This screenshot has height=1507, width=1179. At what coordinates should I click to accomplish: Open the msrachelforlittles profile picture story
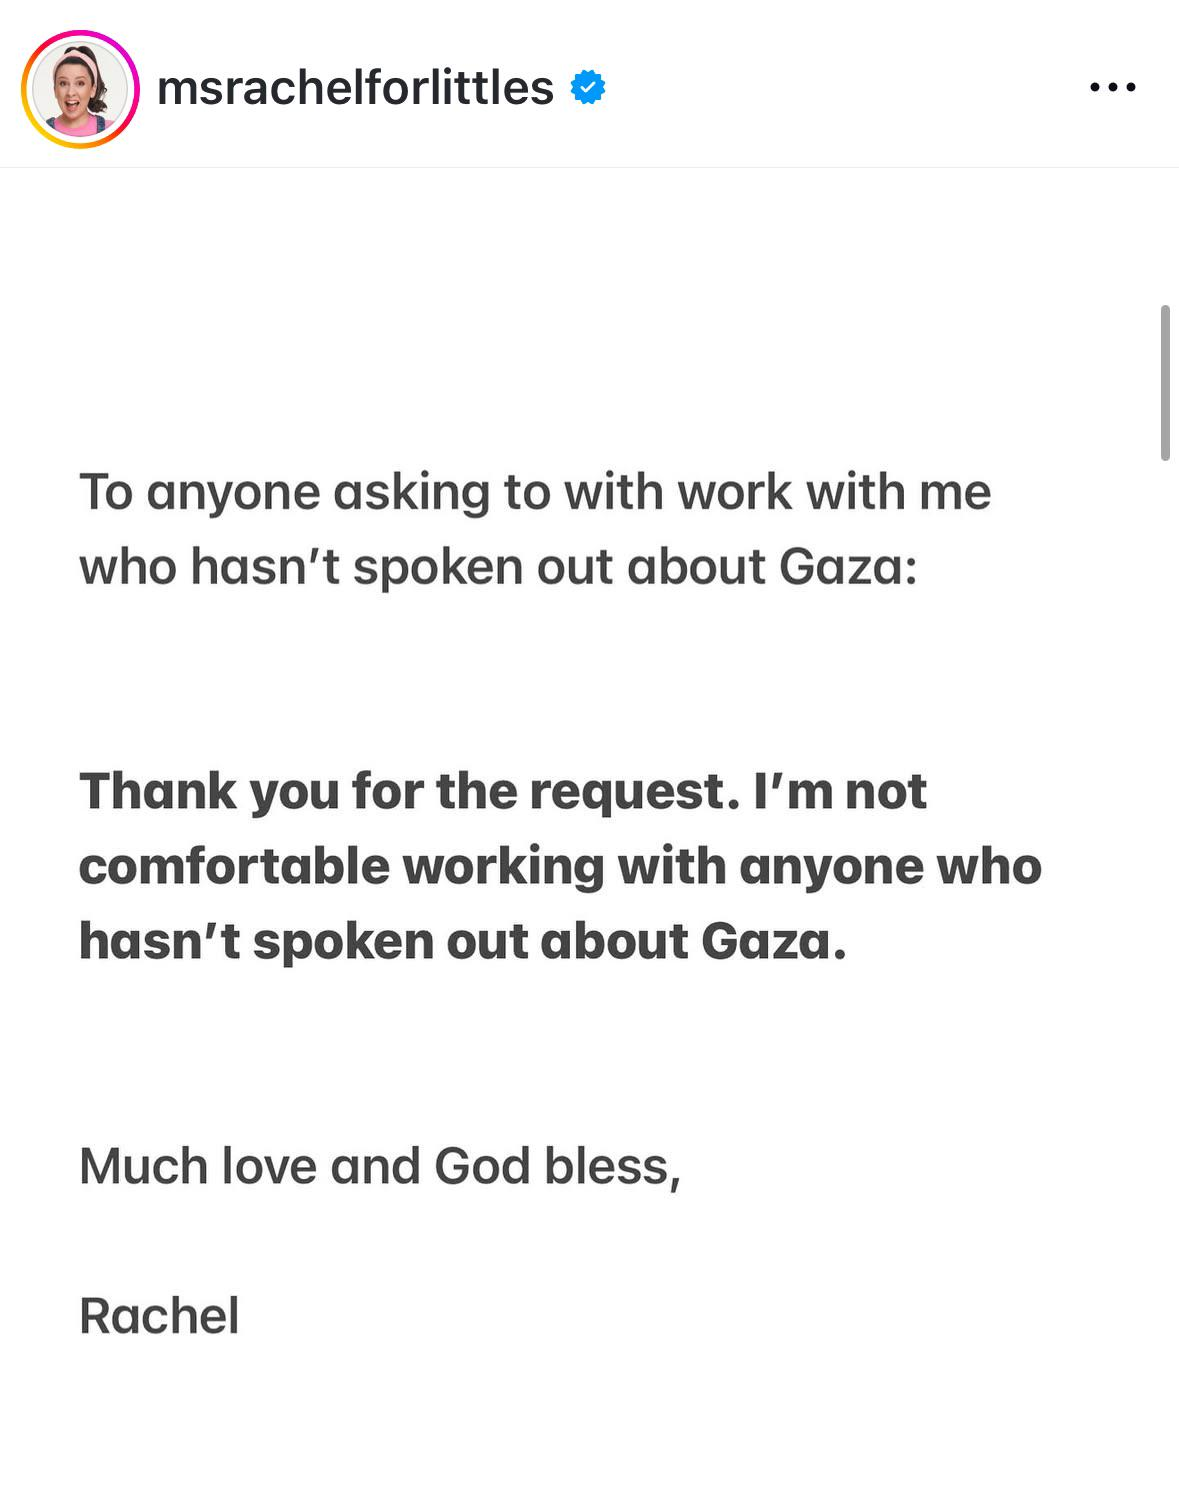click(80, 89)
